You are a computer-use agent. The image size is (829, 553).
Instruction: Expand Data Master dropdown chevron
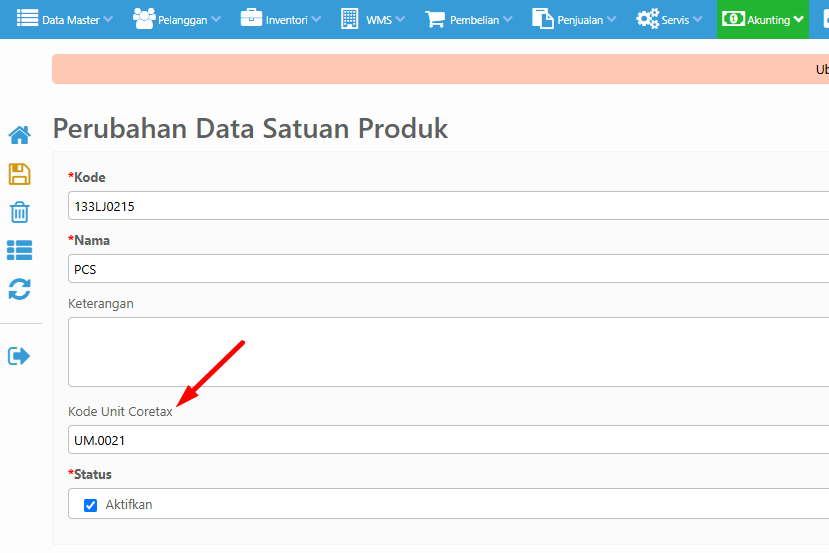pyautogui.click(x=108, y=20)
